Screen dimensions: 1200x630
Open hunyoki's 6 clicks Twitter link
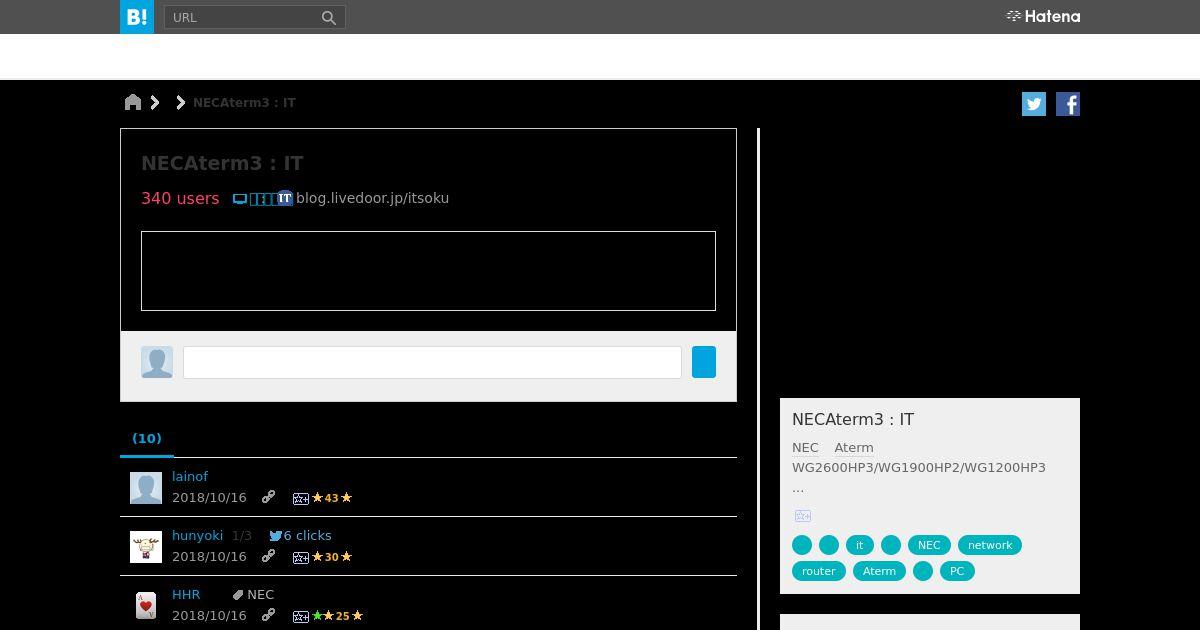(300, 535)
